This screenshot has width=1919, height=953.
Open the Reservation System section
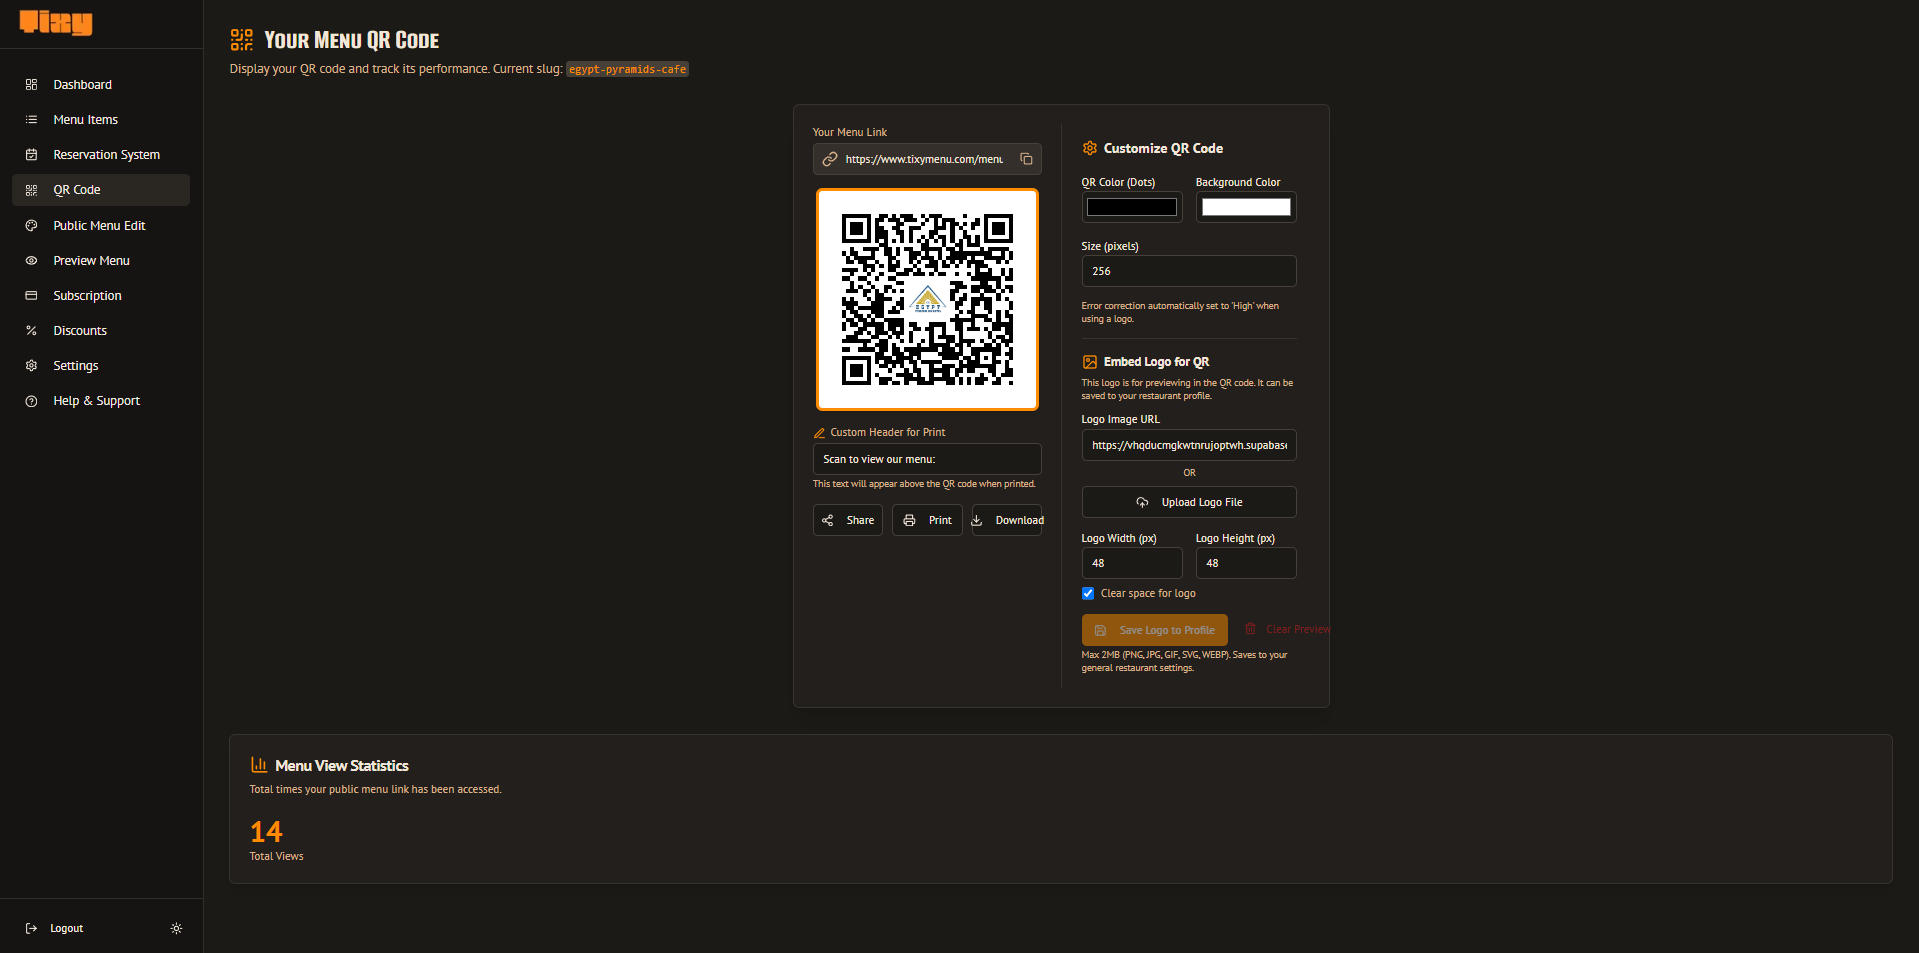101,155
